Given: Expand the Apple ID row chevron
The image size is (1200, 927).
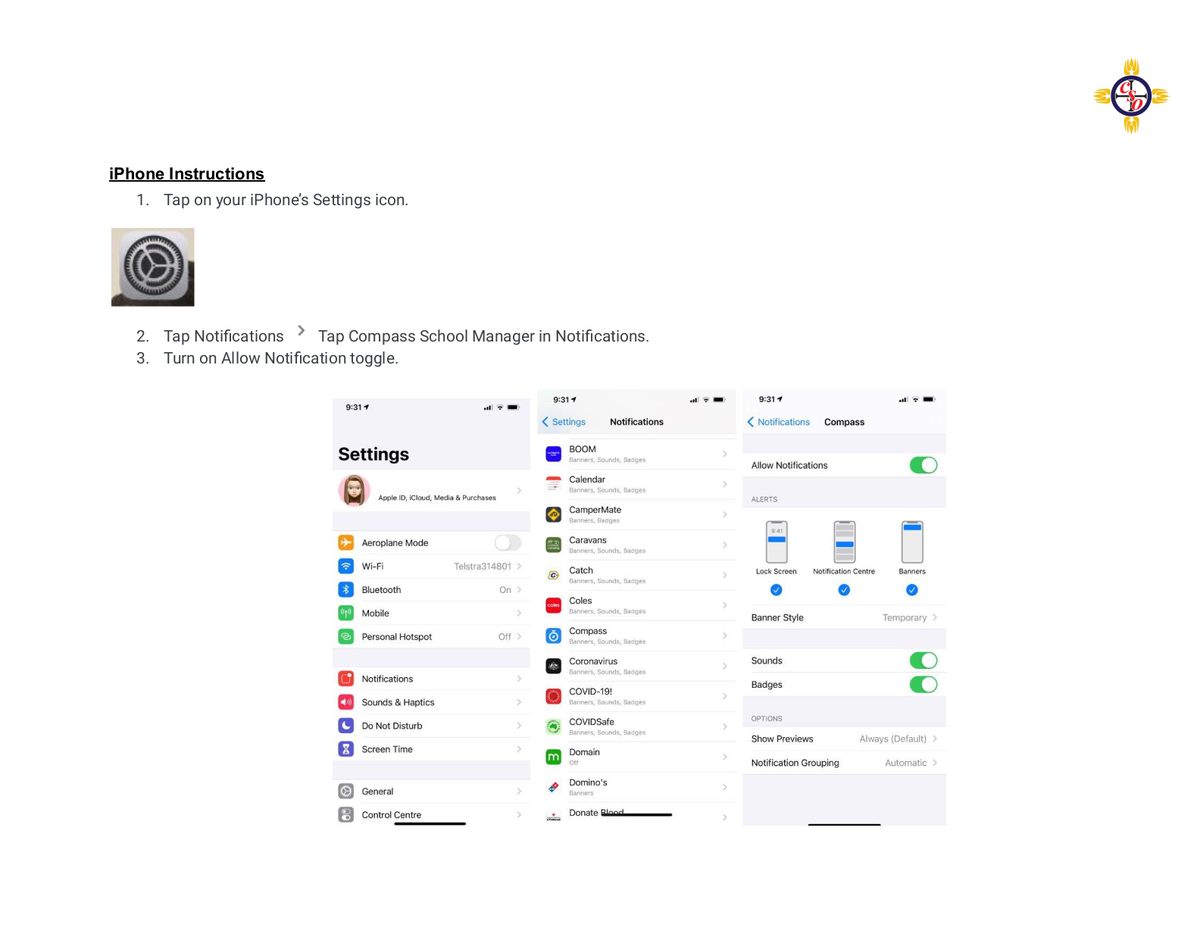Looking at the screenshot, I should (x=519, y=490).
